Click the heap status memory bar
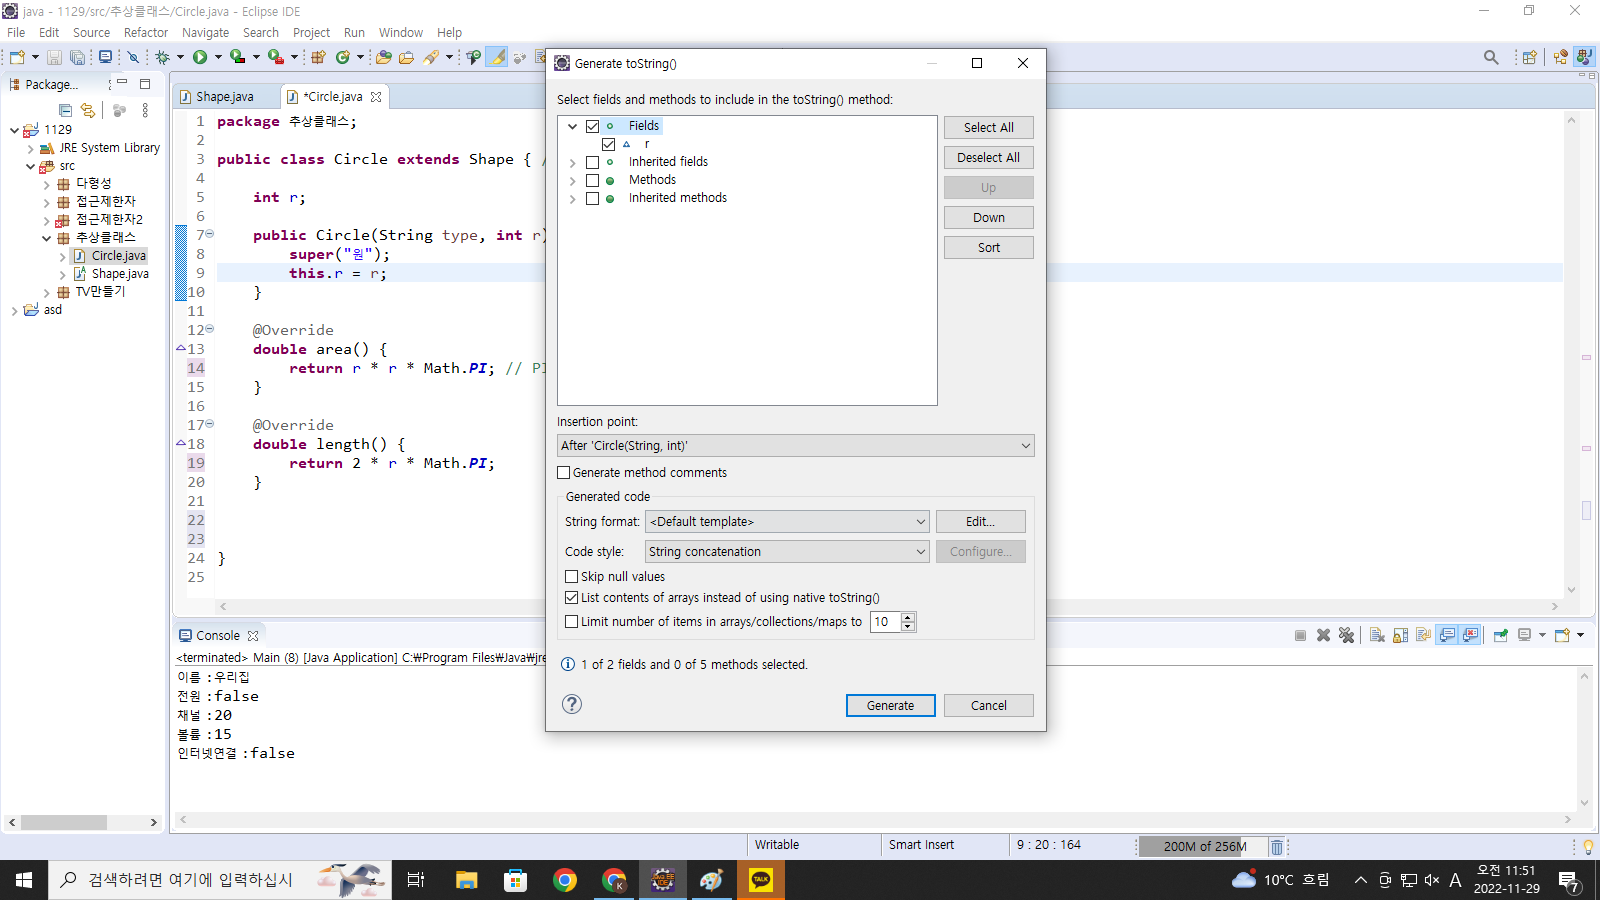The height and width of the screenshot is (900, 1600). 1203,846
